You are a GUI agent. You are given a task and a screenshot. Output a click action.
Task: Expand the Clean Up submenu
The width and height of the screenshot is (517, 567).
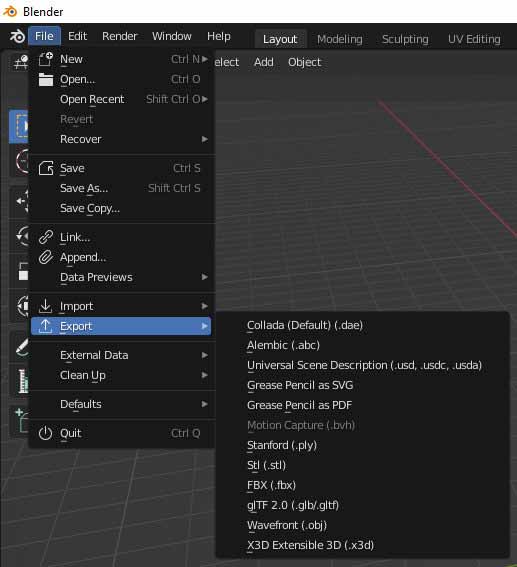coord(121,375)
